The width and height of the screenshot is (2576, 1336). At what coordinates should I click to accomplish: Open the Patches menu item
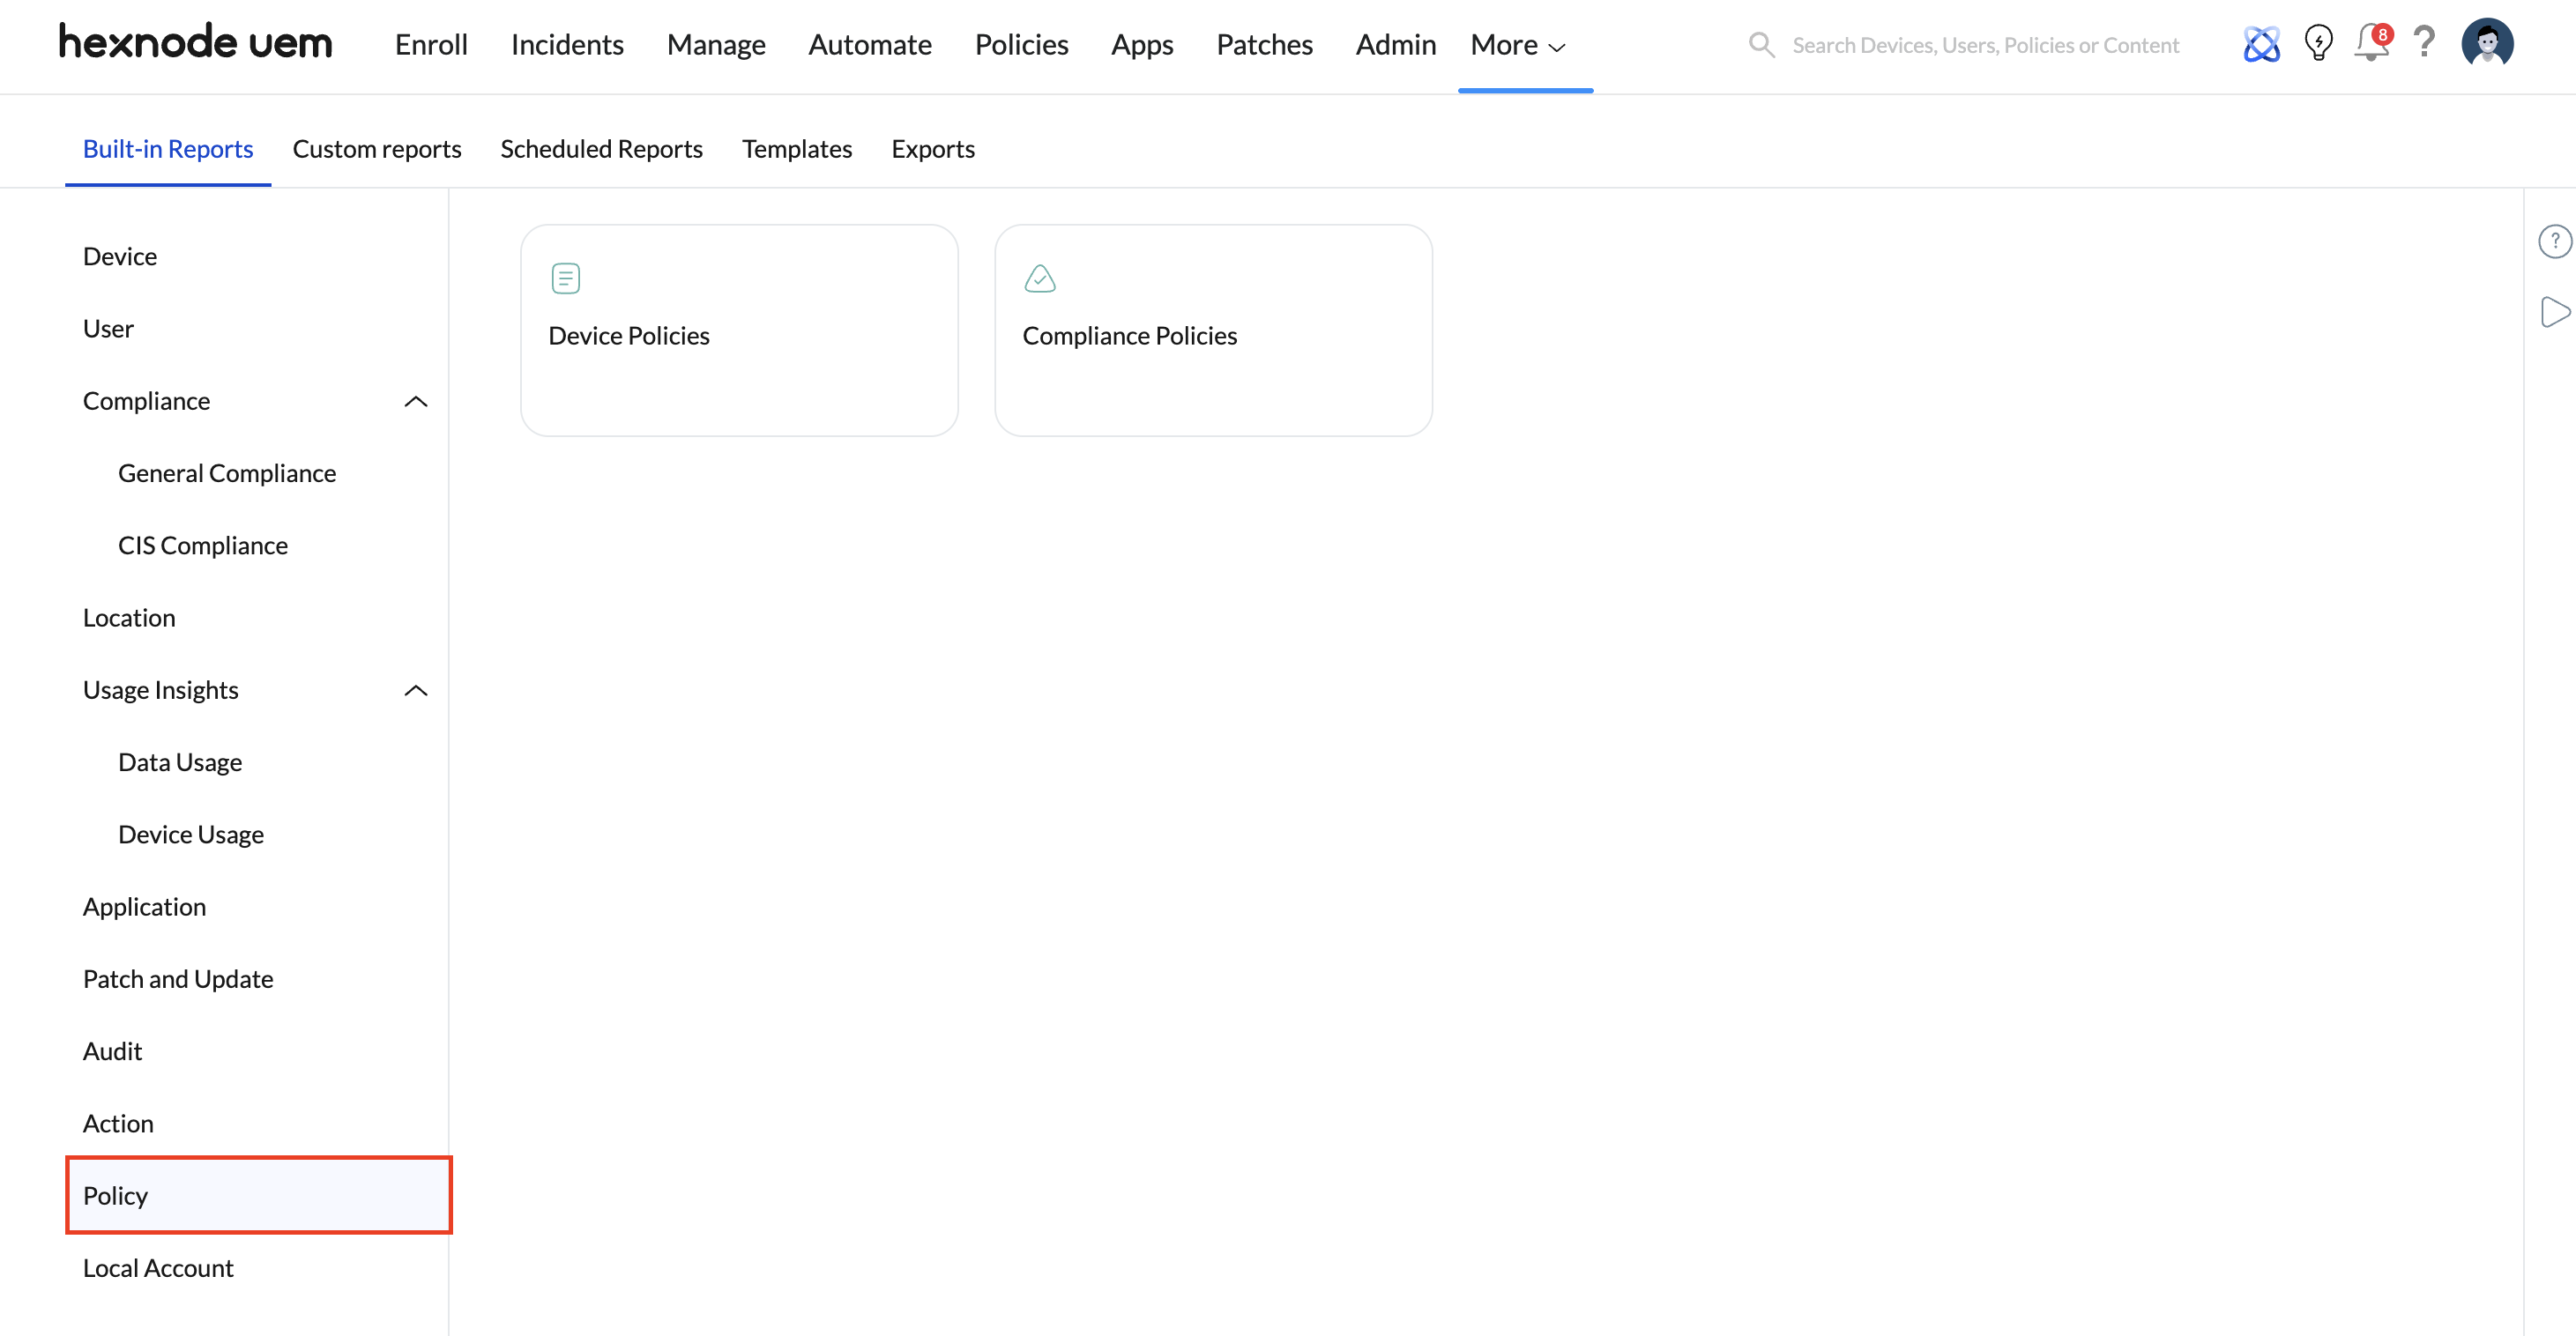1264,45
